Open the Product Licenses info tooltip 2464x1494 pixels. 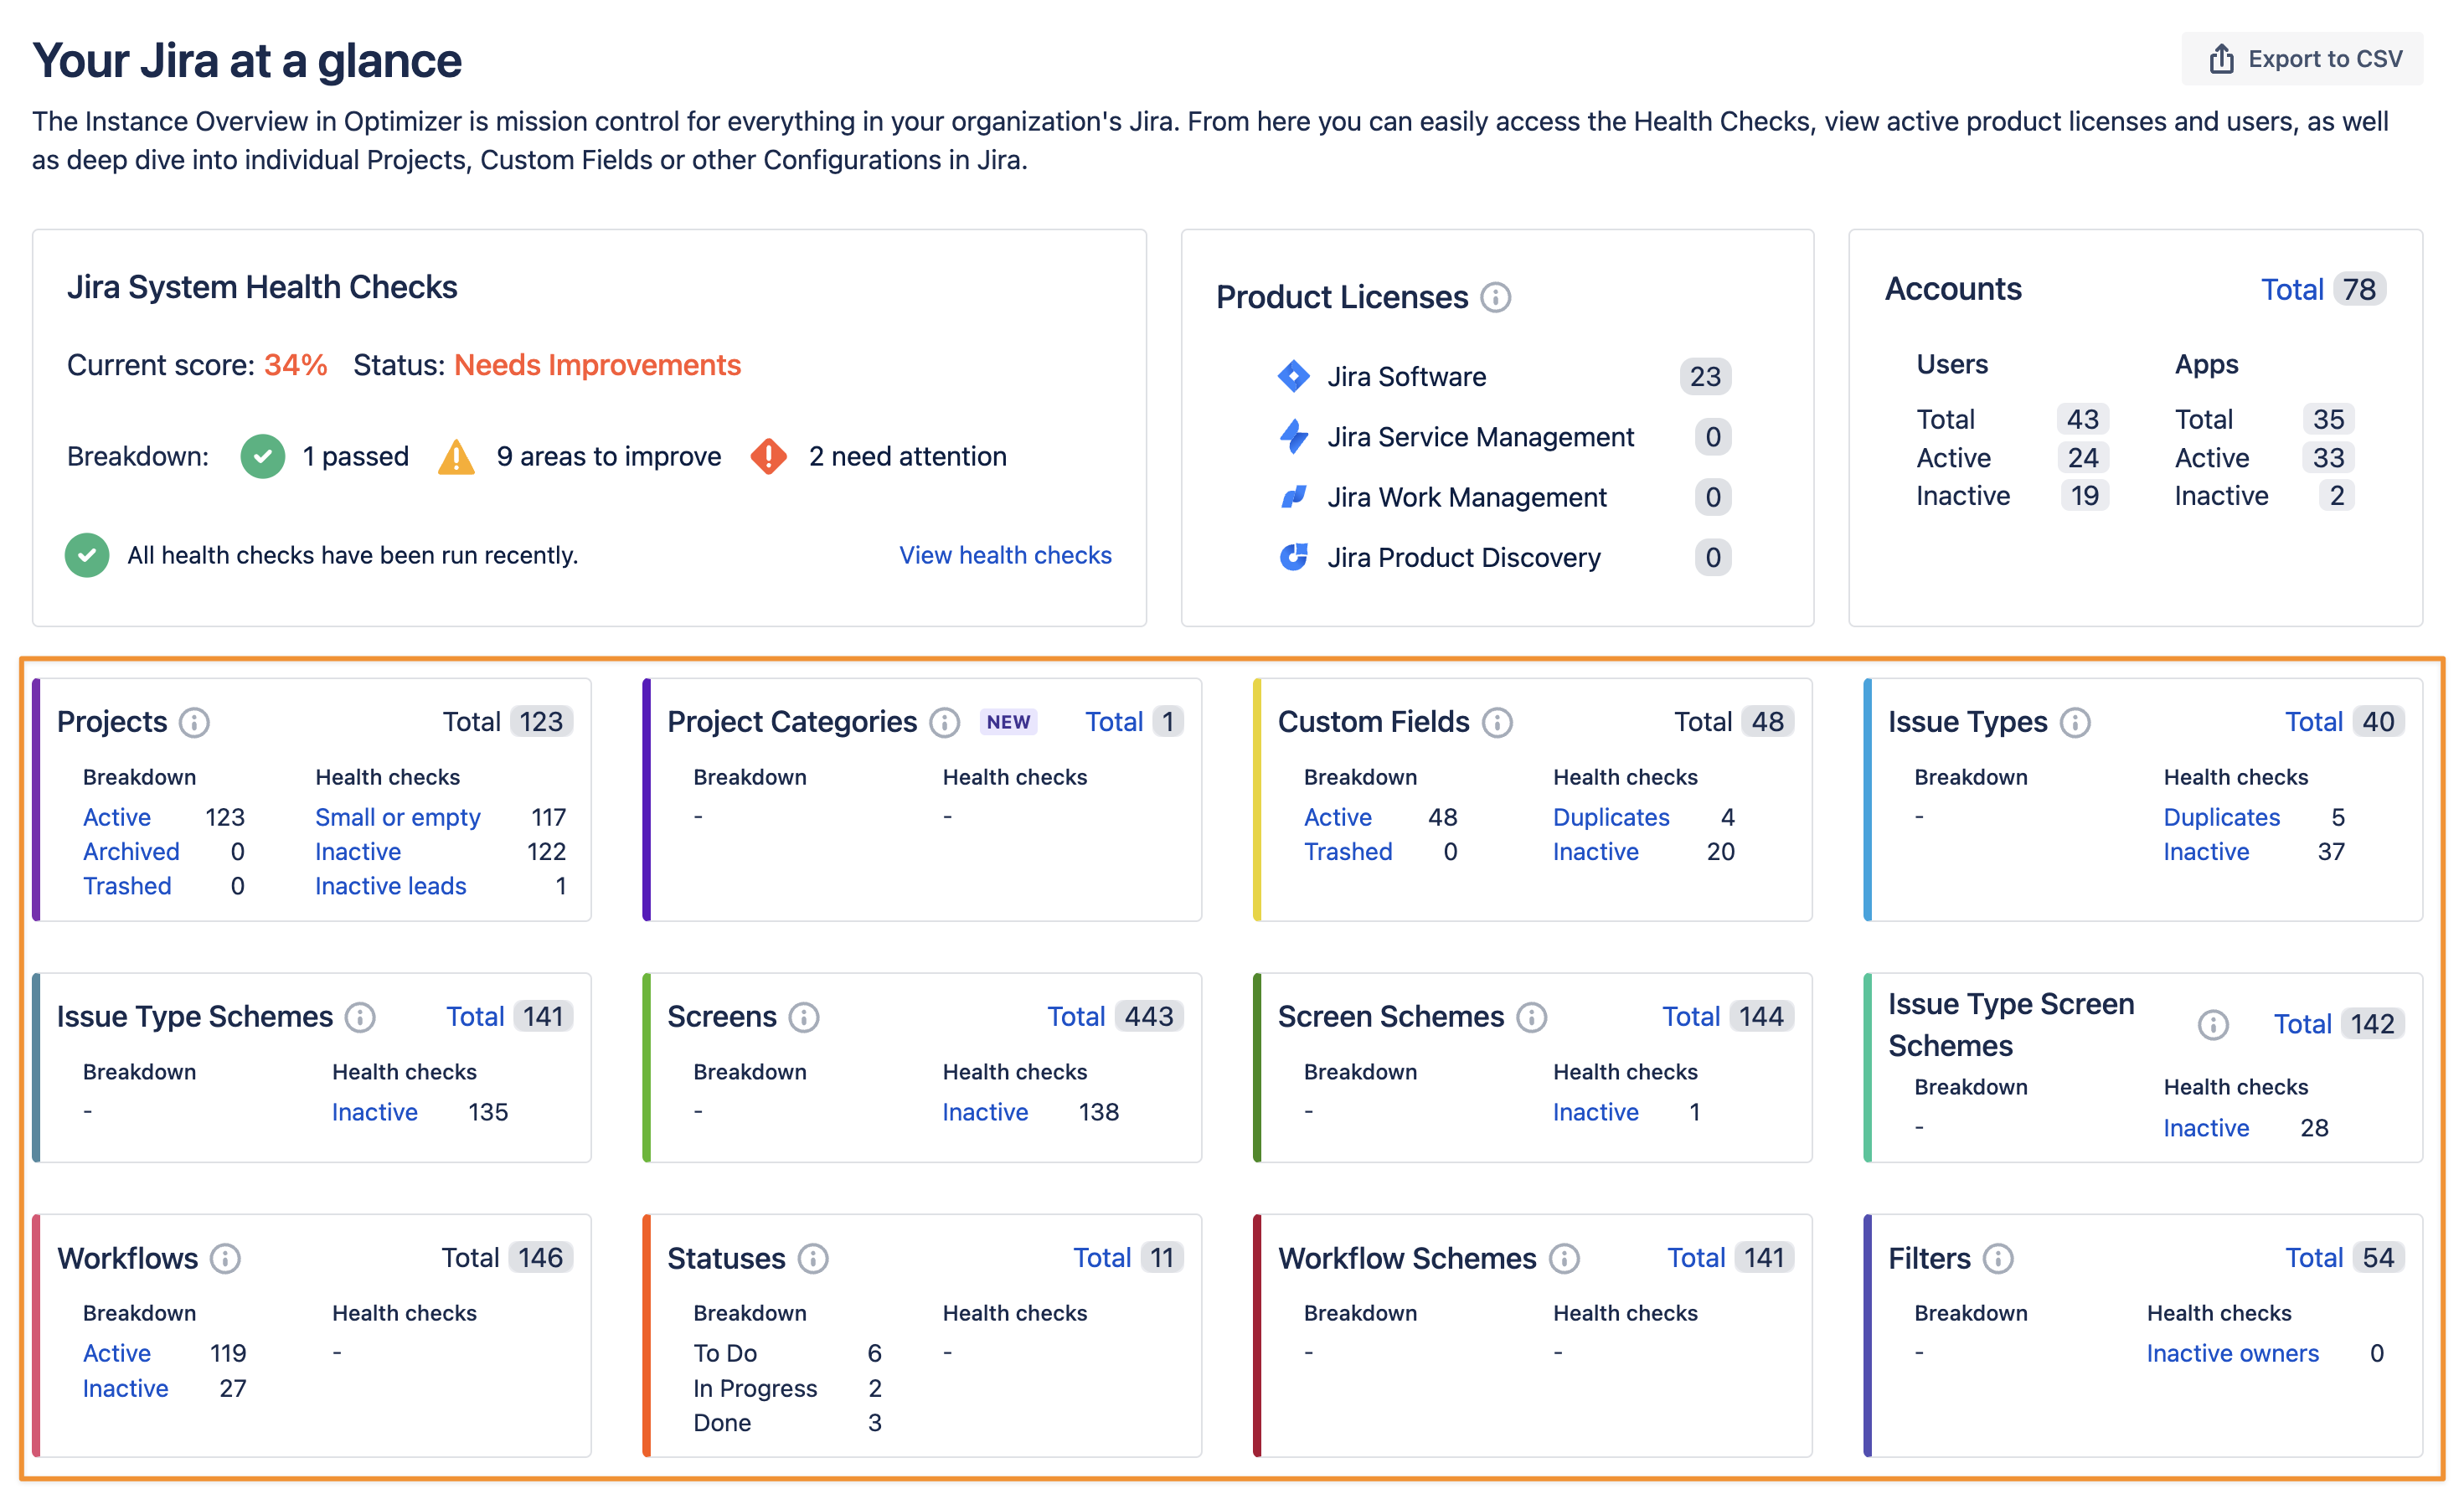(1495, 297)
